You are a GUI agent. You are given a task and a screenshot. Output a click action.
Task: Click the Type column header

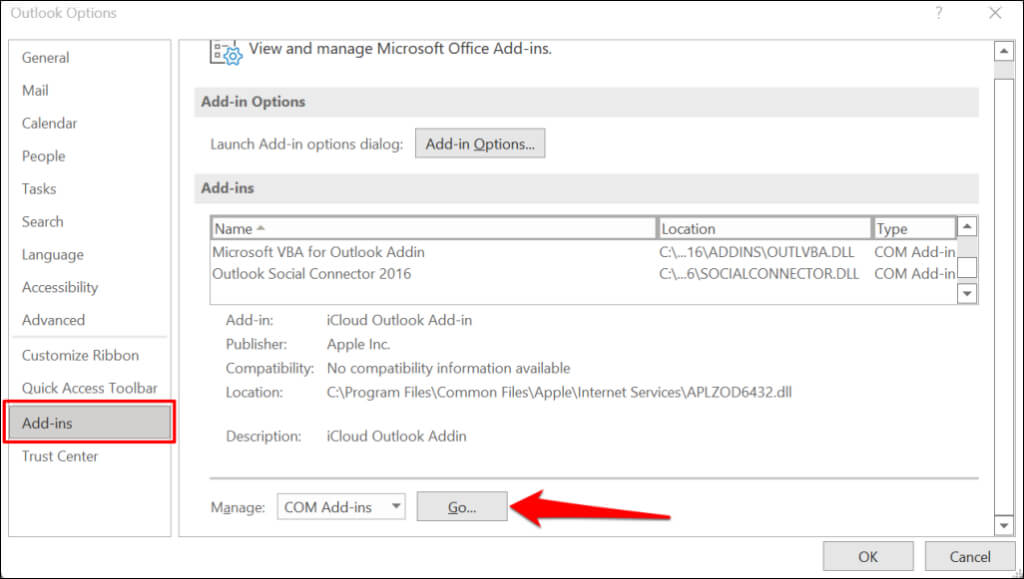tap(913, 228)
